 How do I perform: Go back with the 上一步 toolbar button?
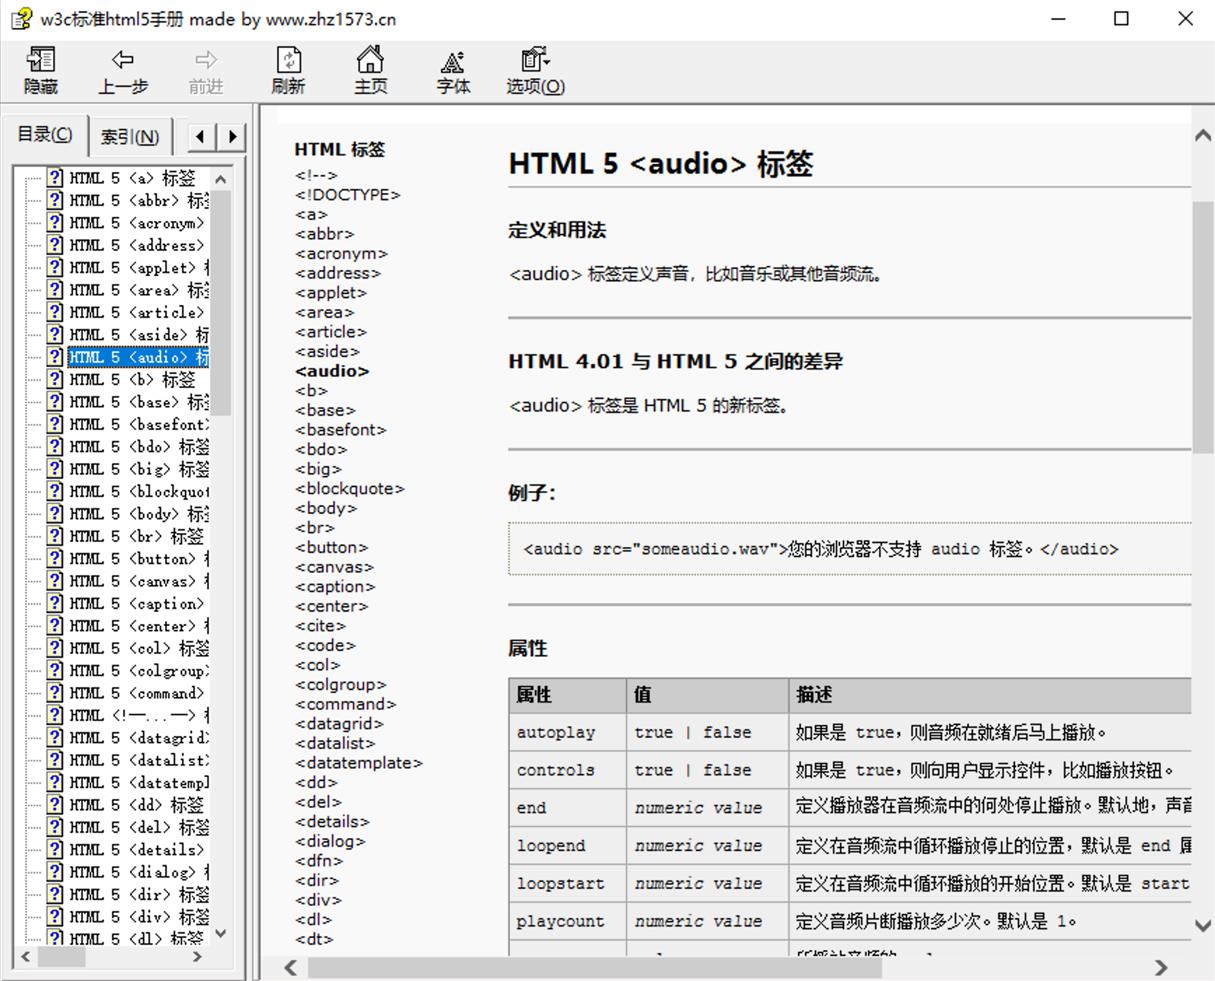(x=123, y=71)
